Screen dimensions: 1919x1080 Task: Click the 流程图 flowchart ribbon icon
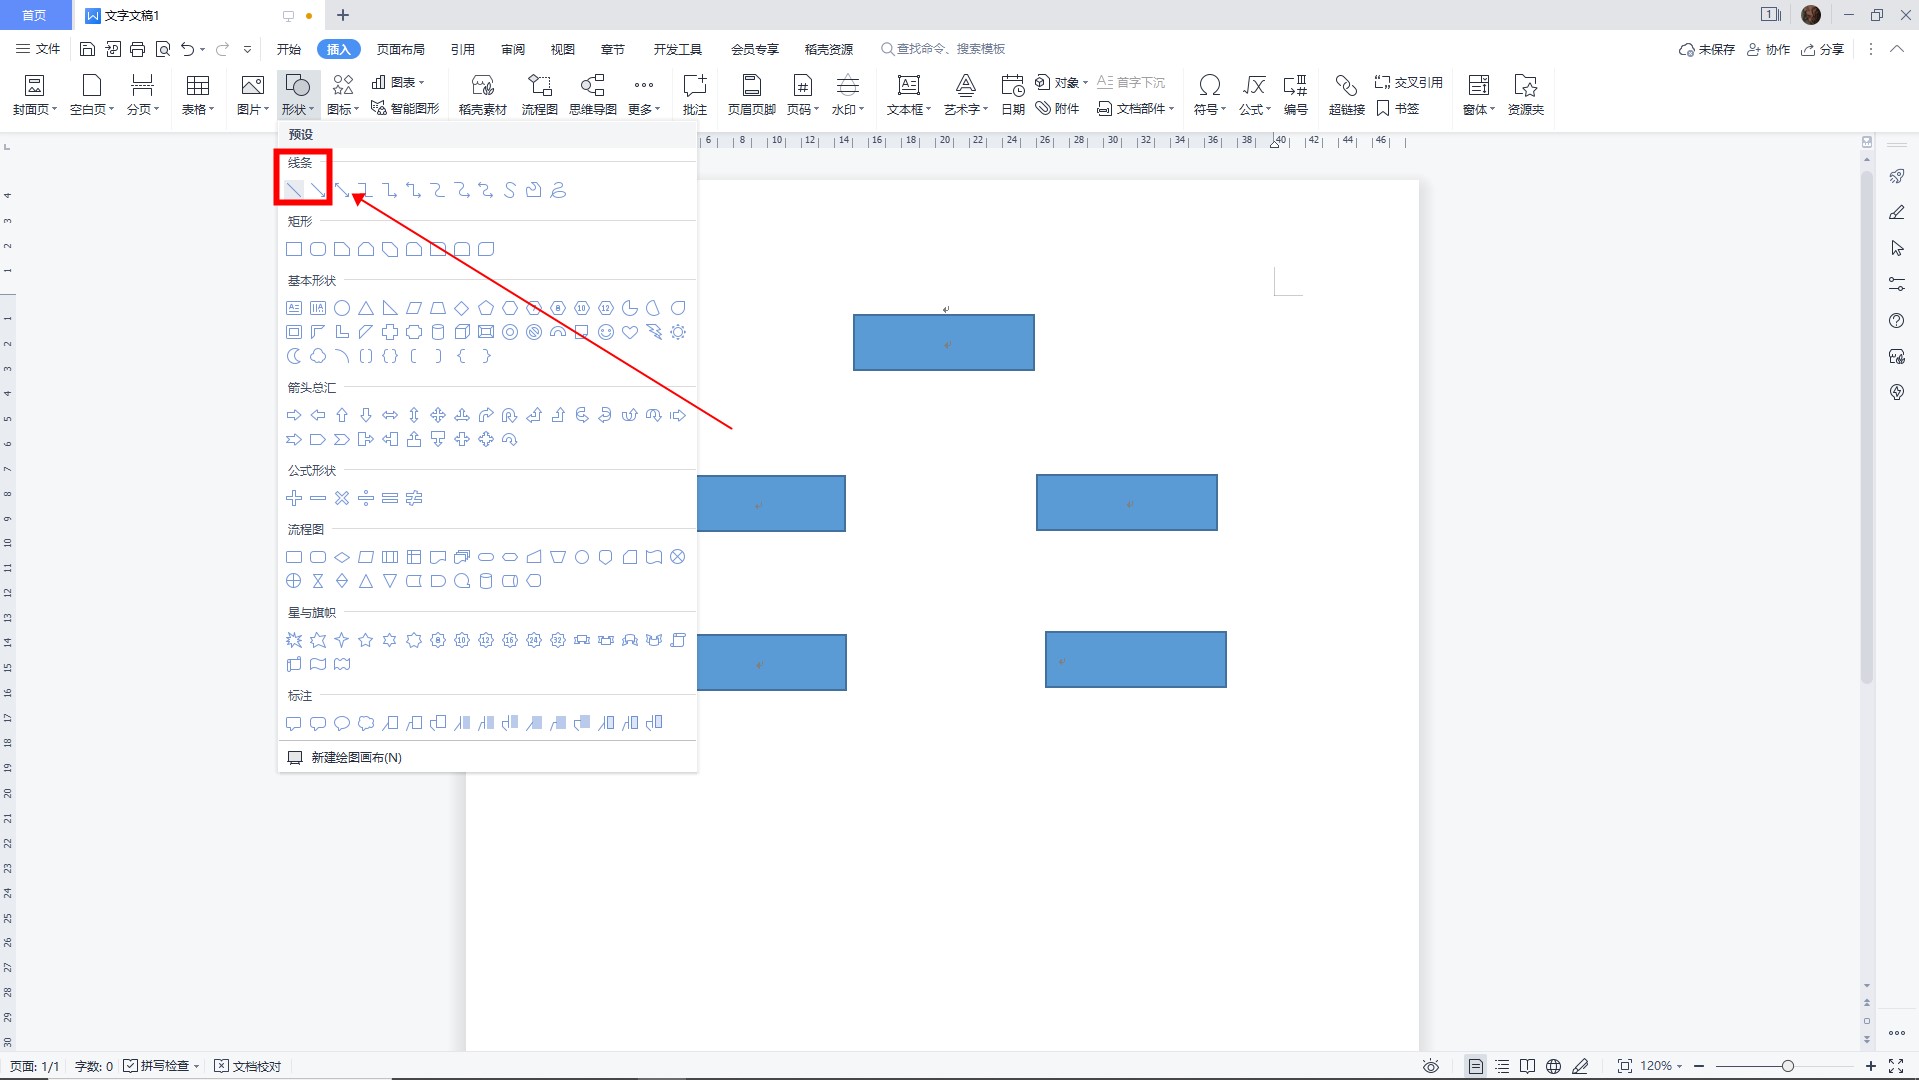[539, 95]
